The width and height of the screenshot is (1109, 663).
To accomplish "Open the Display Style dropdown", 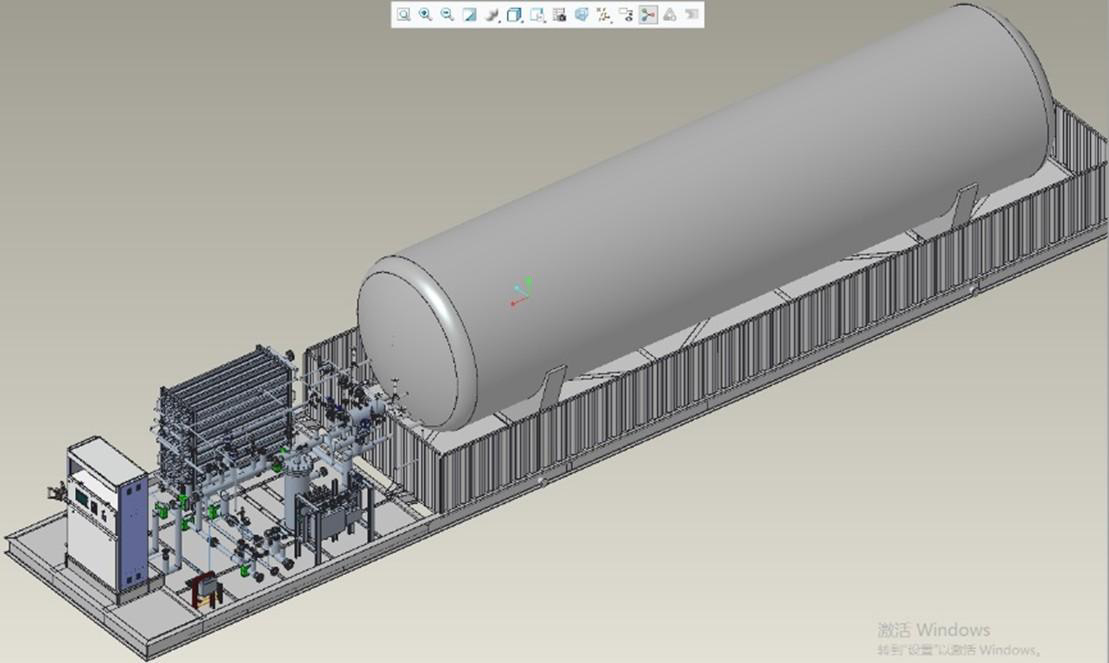I will [x=514, y=15].
